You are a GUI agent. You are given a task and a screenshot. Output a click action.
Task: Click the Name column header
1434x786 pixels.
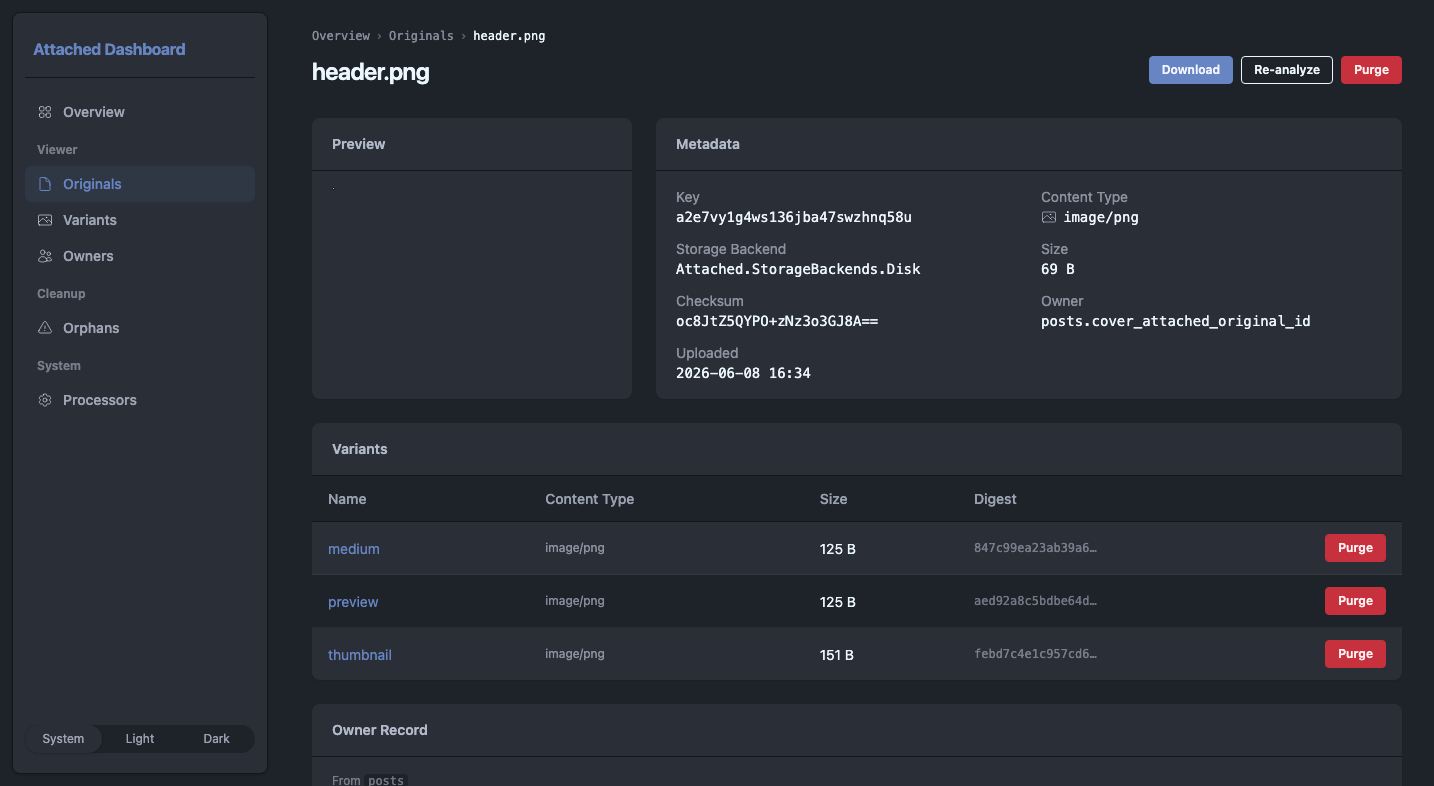pos(347,499)
